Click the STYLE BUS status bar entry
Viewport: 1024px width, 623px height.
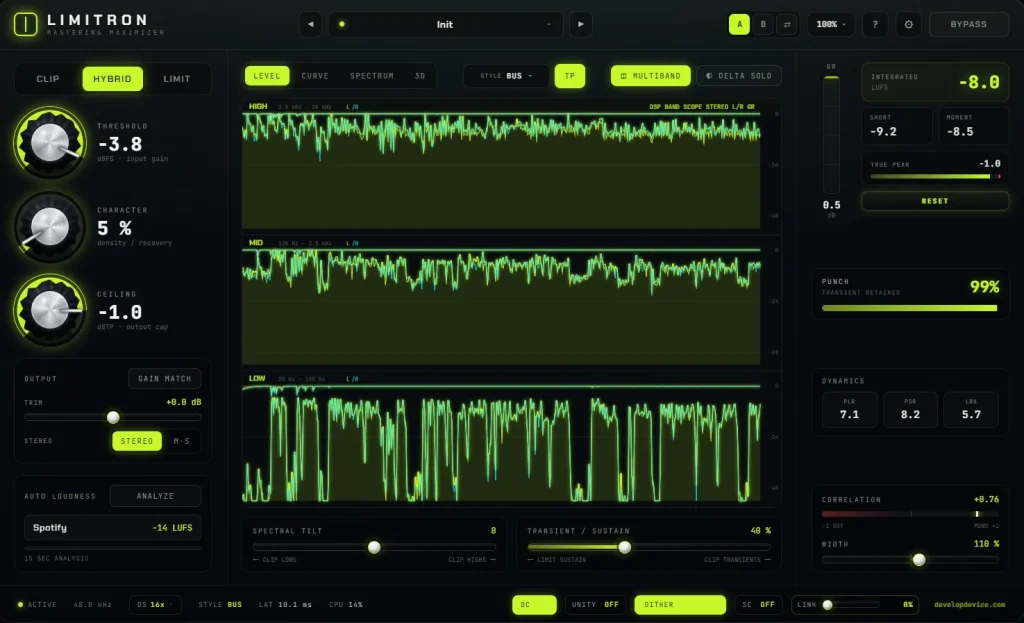pos(220,605)
